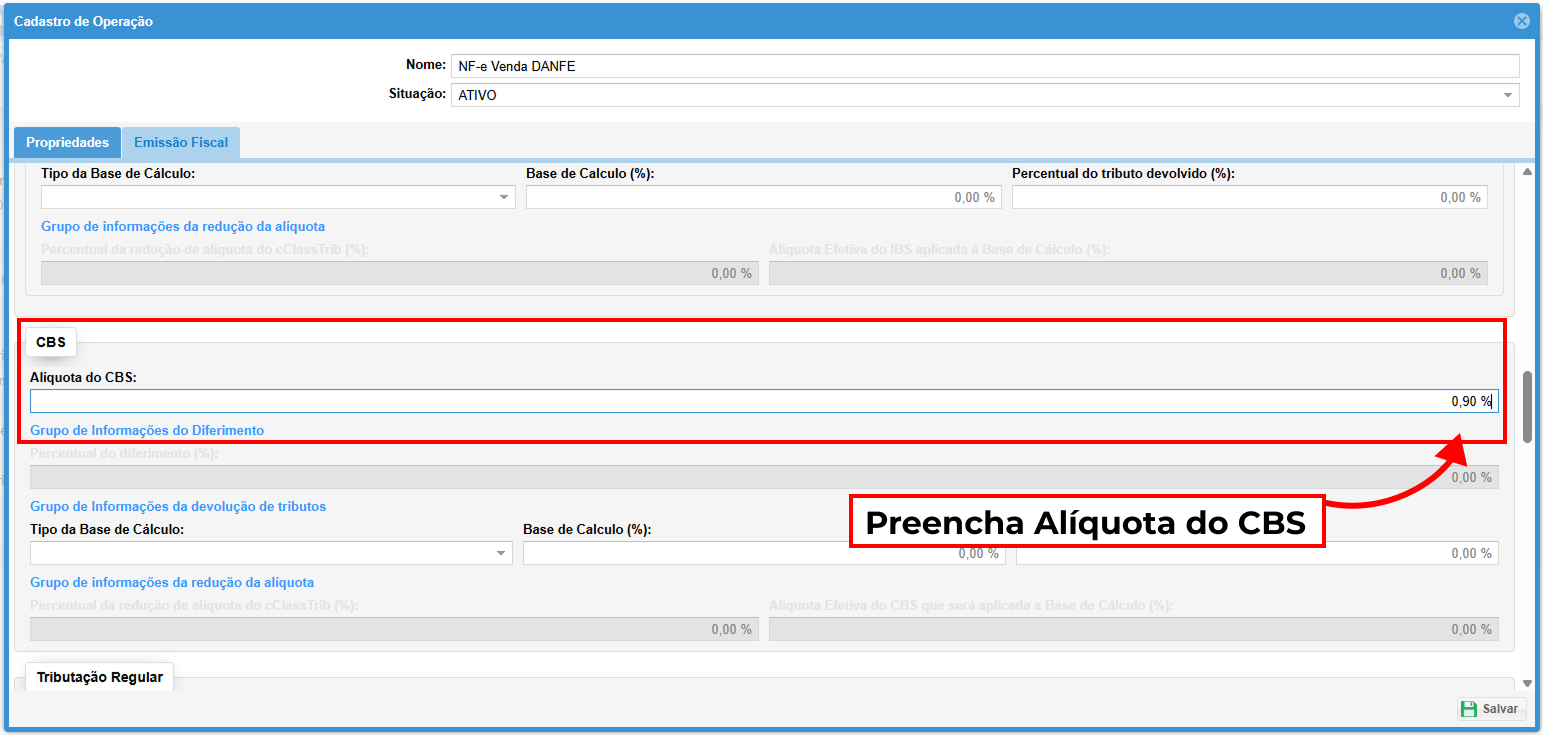Screen dimensions: 1543x735
Task: Click the Grupo de Informações do Diferimento heading
Action: click(147, 430)
